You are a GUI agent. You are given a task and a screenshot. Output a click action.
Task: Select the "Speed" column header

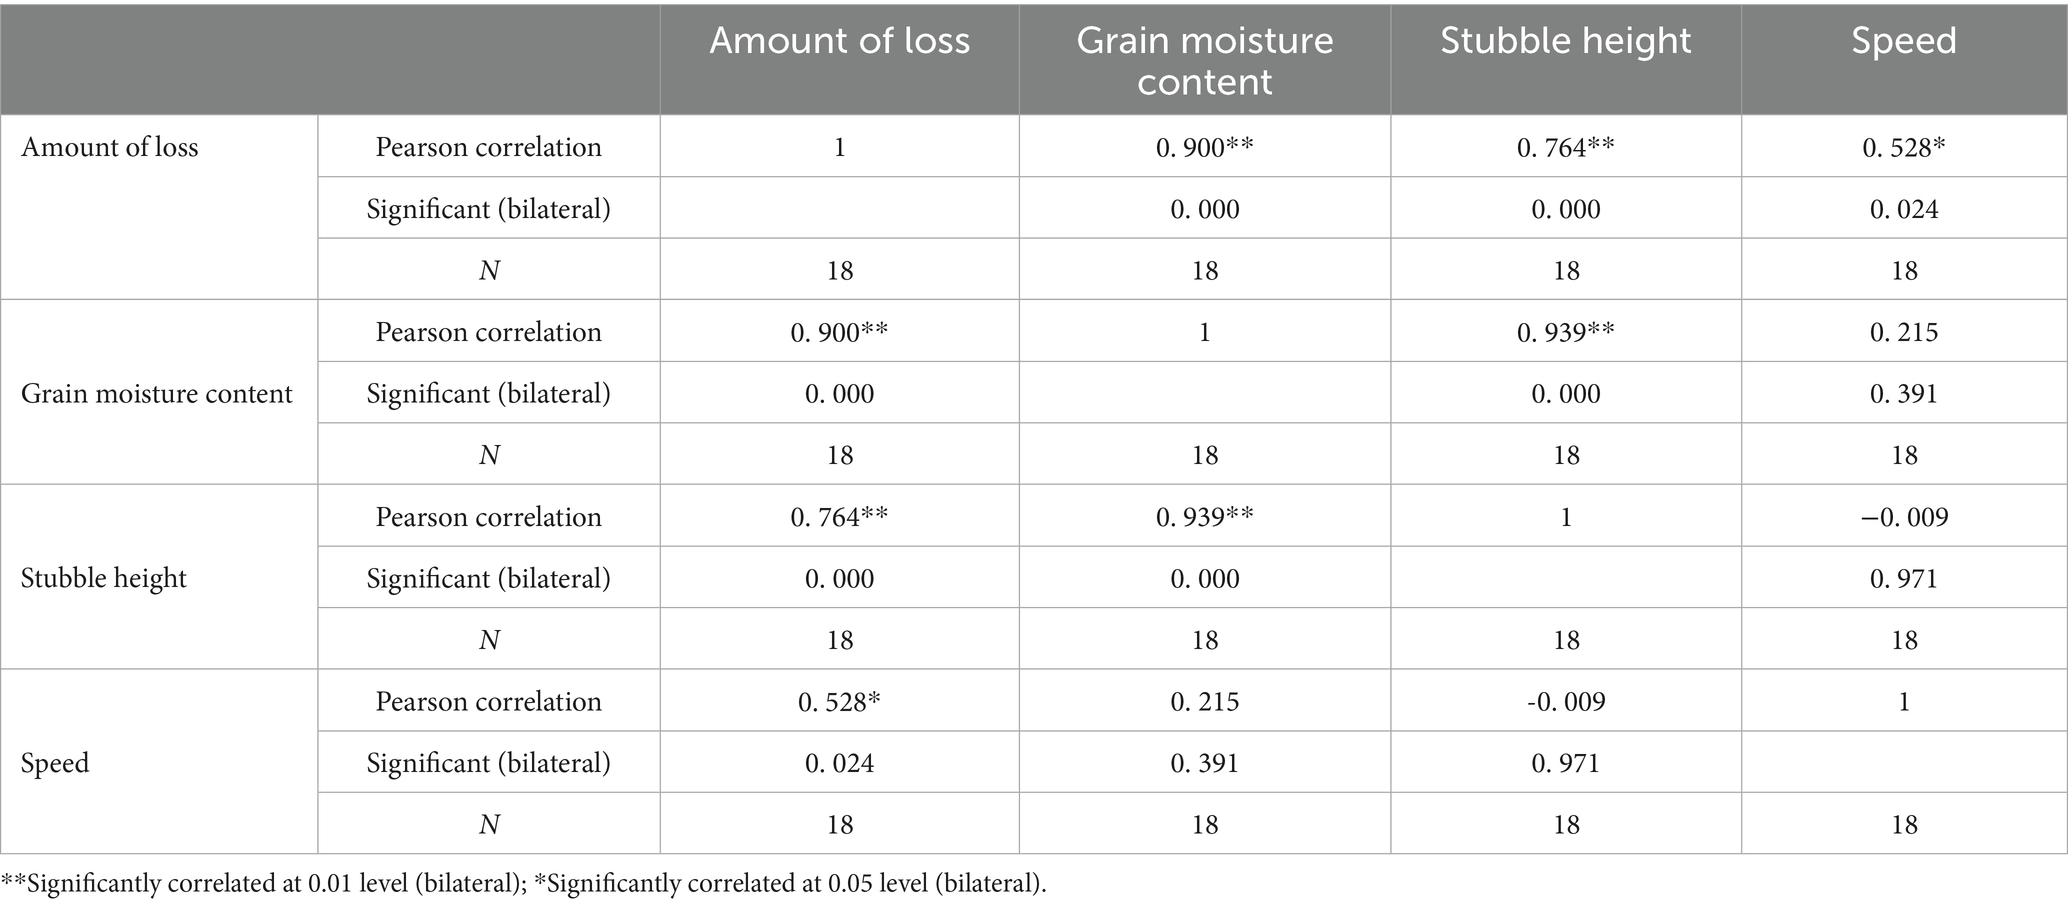coord(1903,41)
